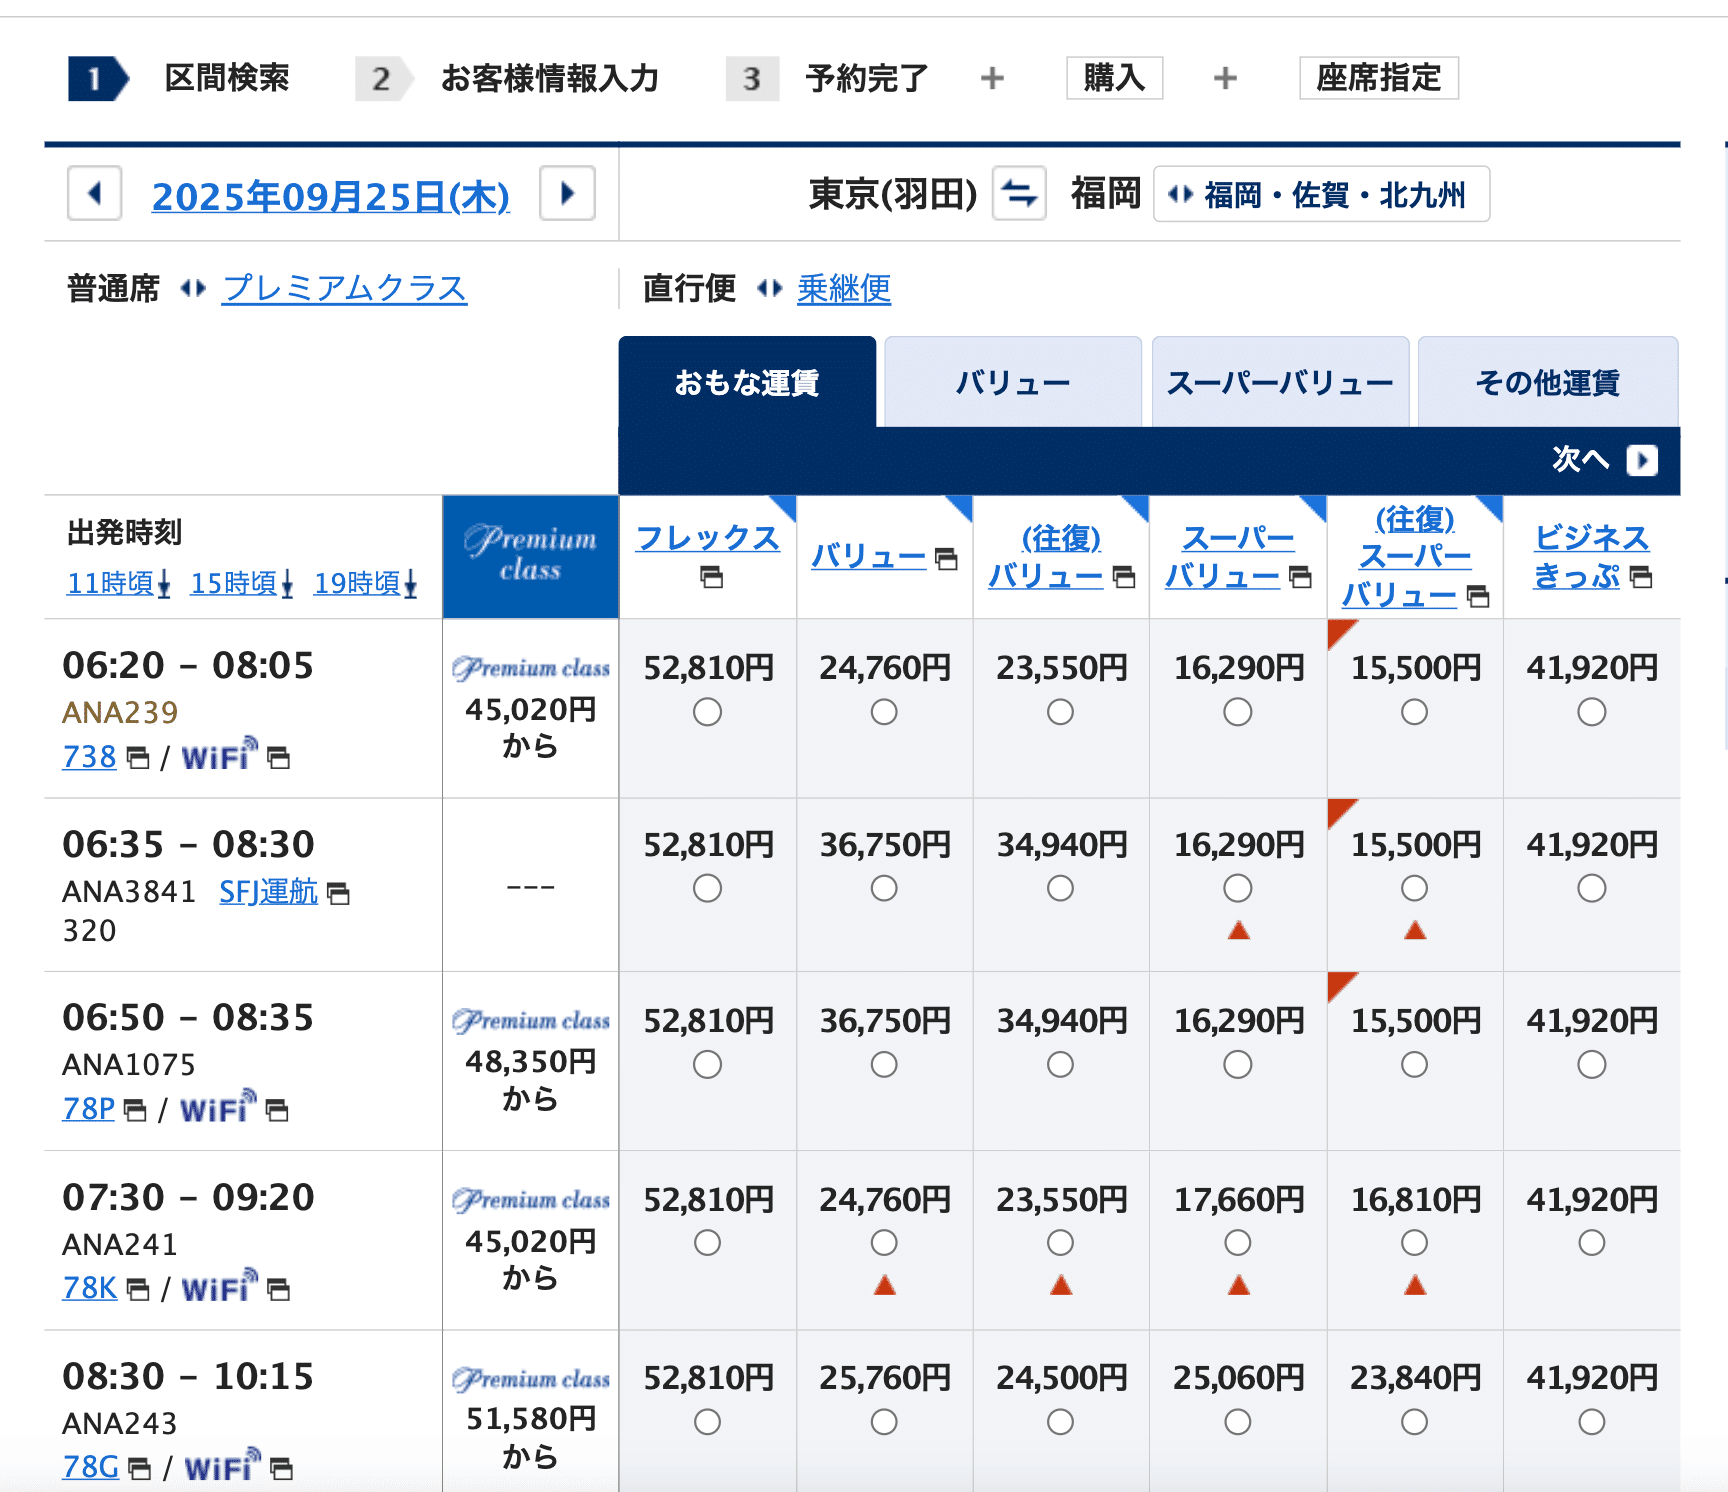
Task: Switch to the その他運賃 fare tab
Action: pos(1548,381)
